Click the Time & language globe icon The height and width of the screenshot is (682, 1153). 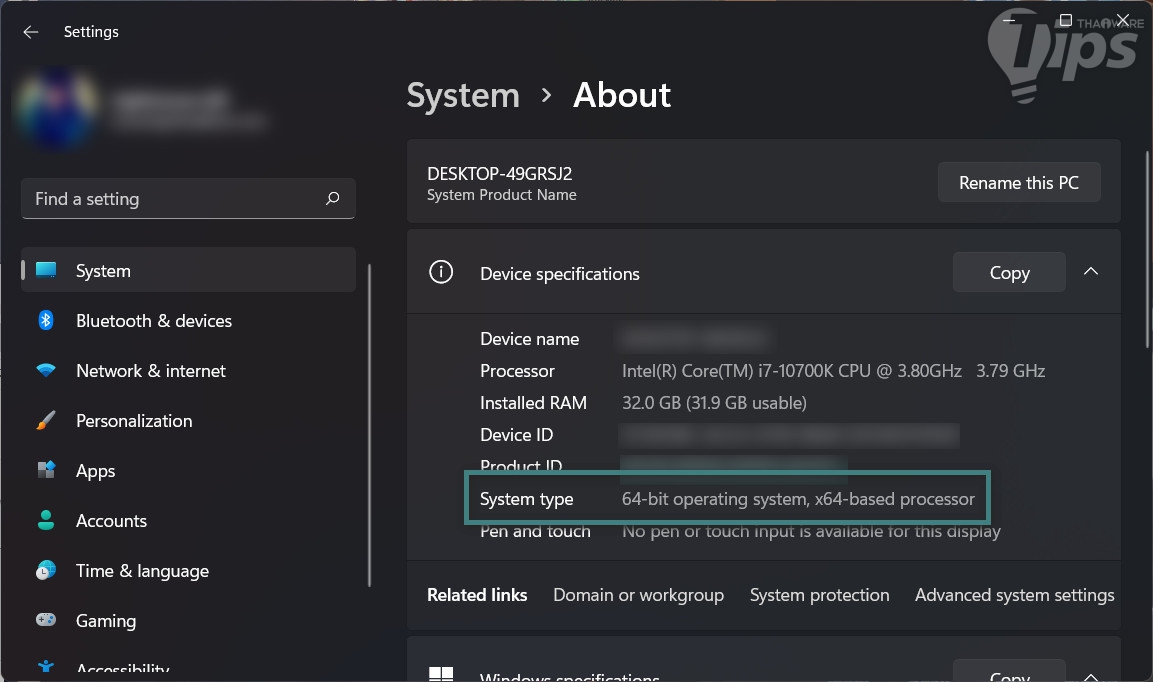tap(46, 571)
